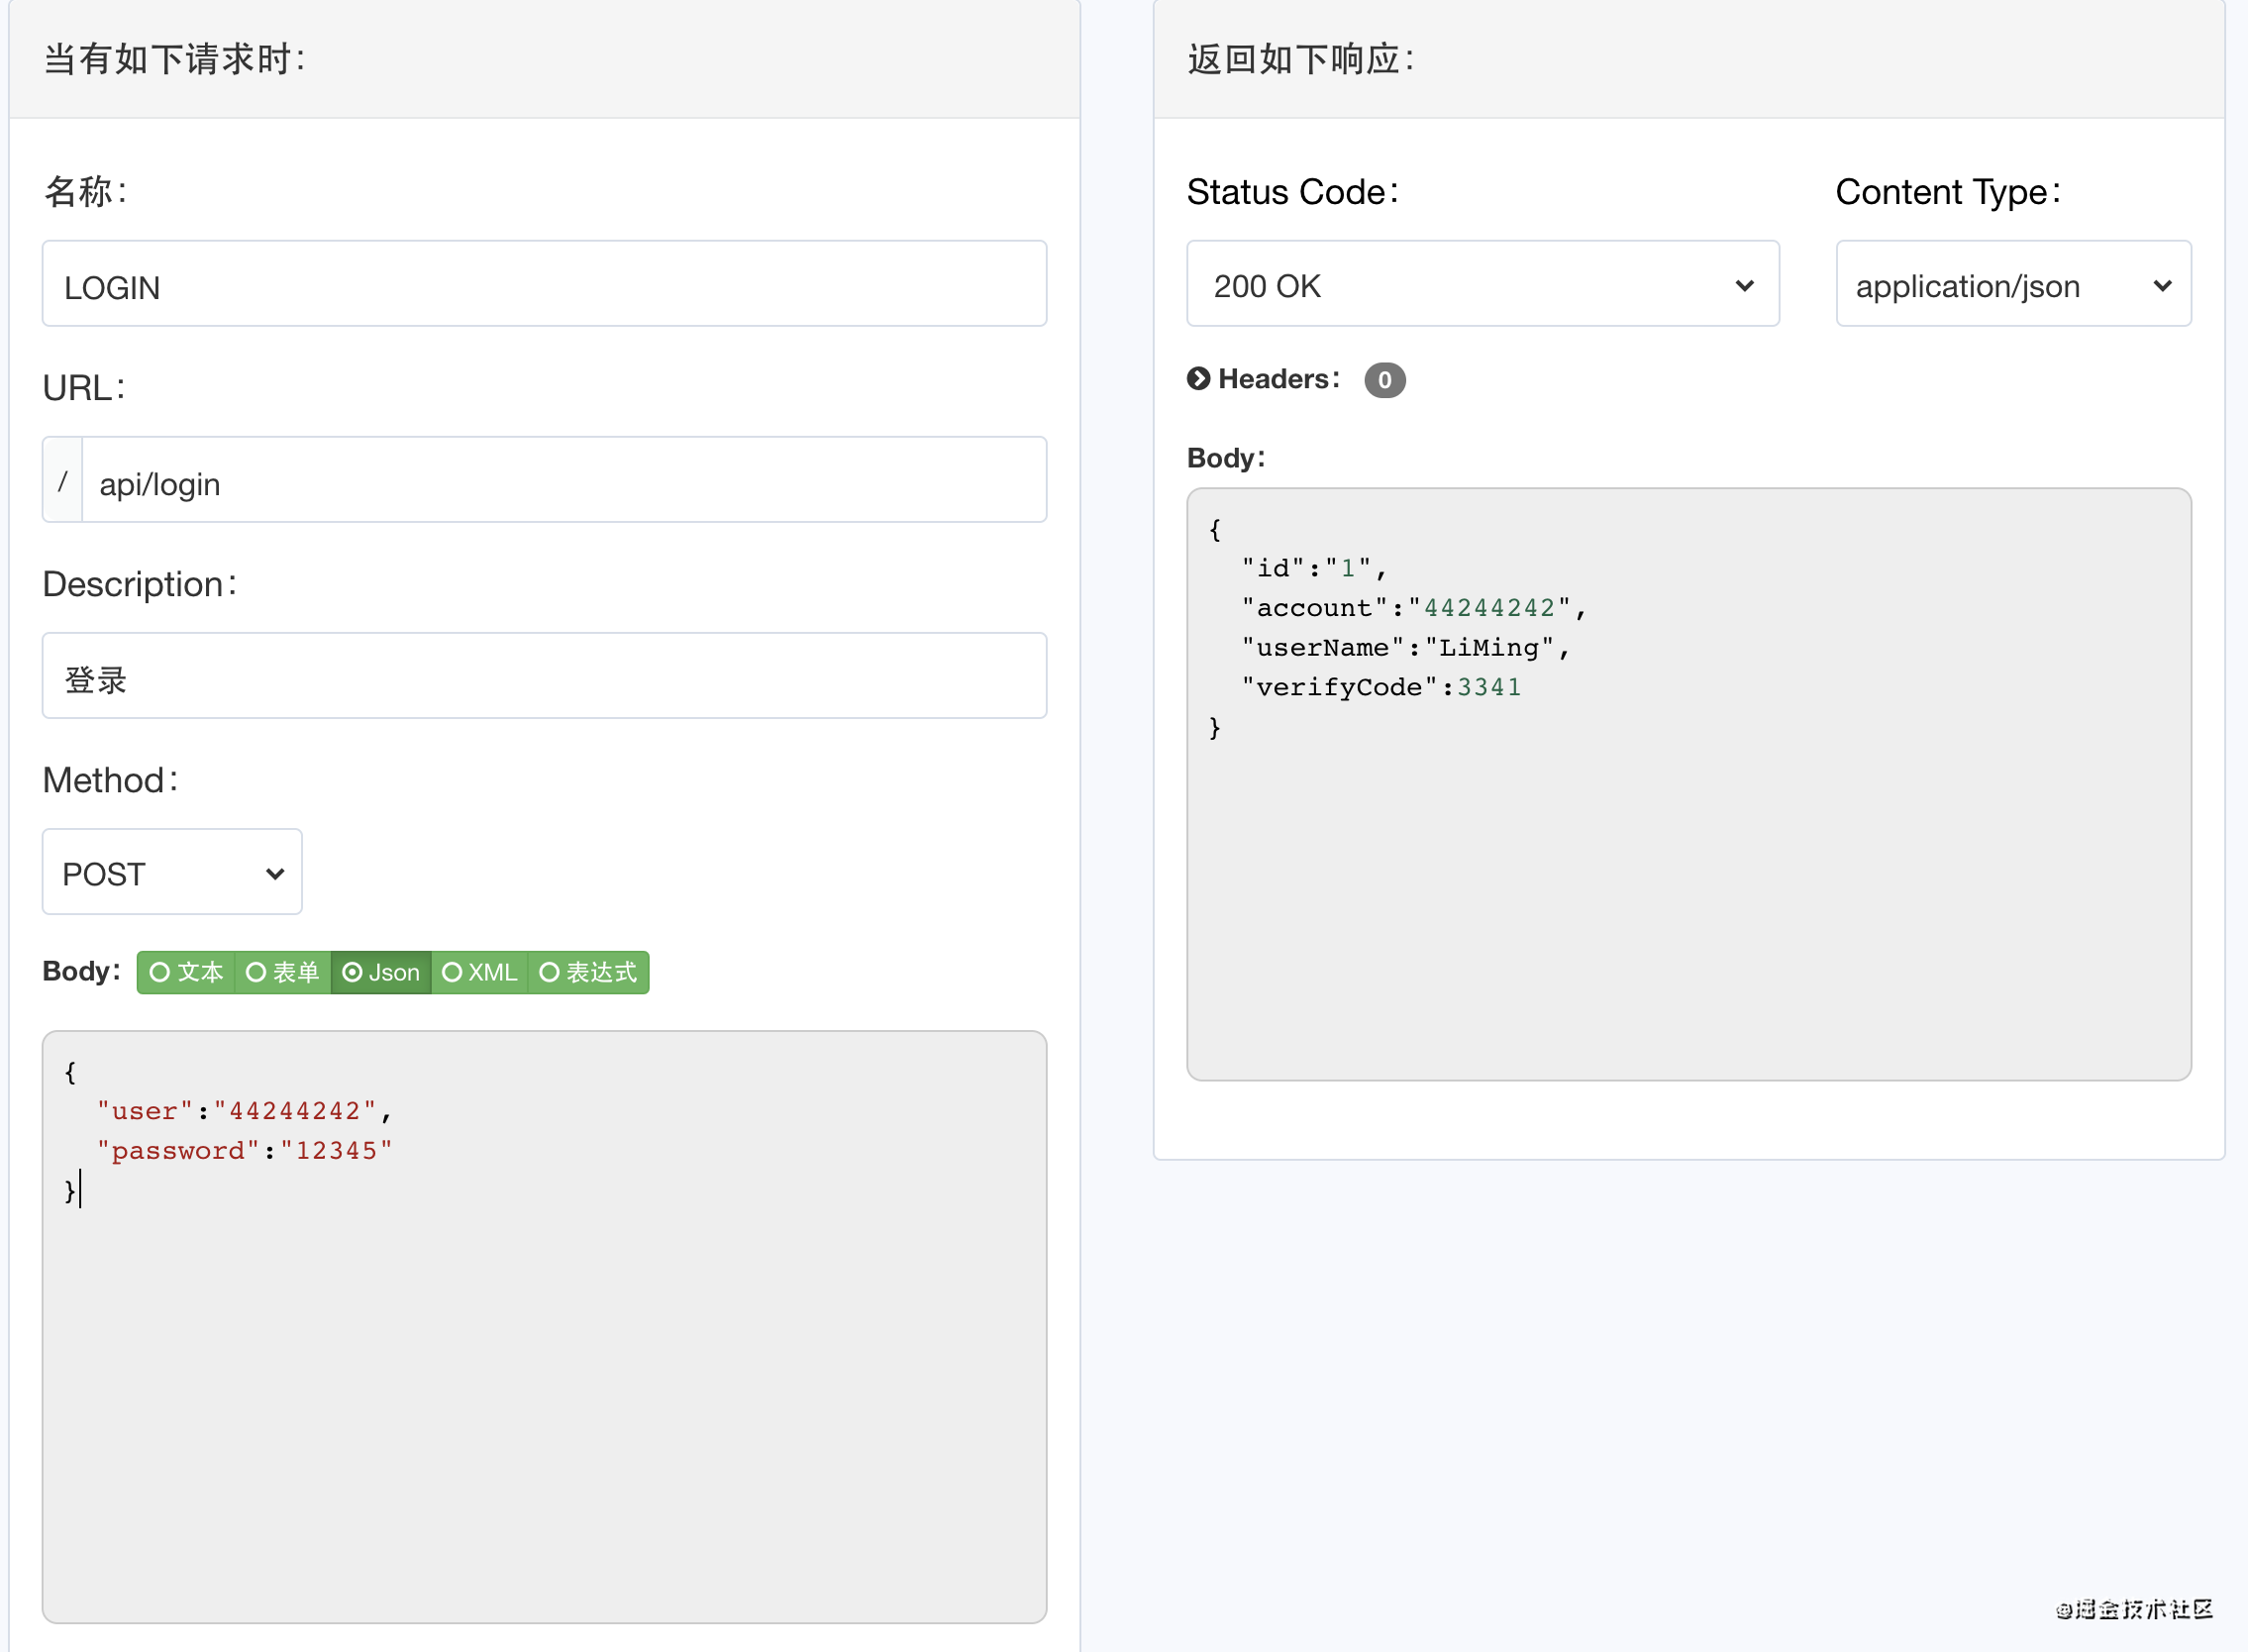Click the Description 登录 input field
This screenshot has height=1652, width=2248.
(544, 676)
